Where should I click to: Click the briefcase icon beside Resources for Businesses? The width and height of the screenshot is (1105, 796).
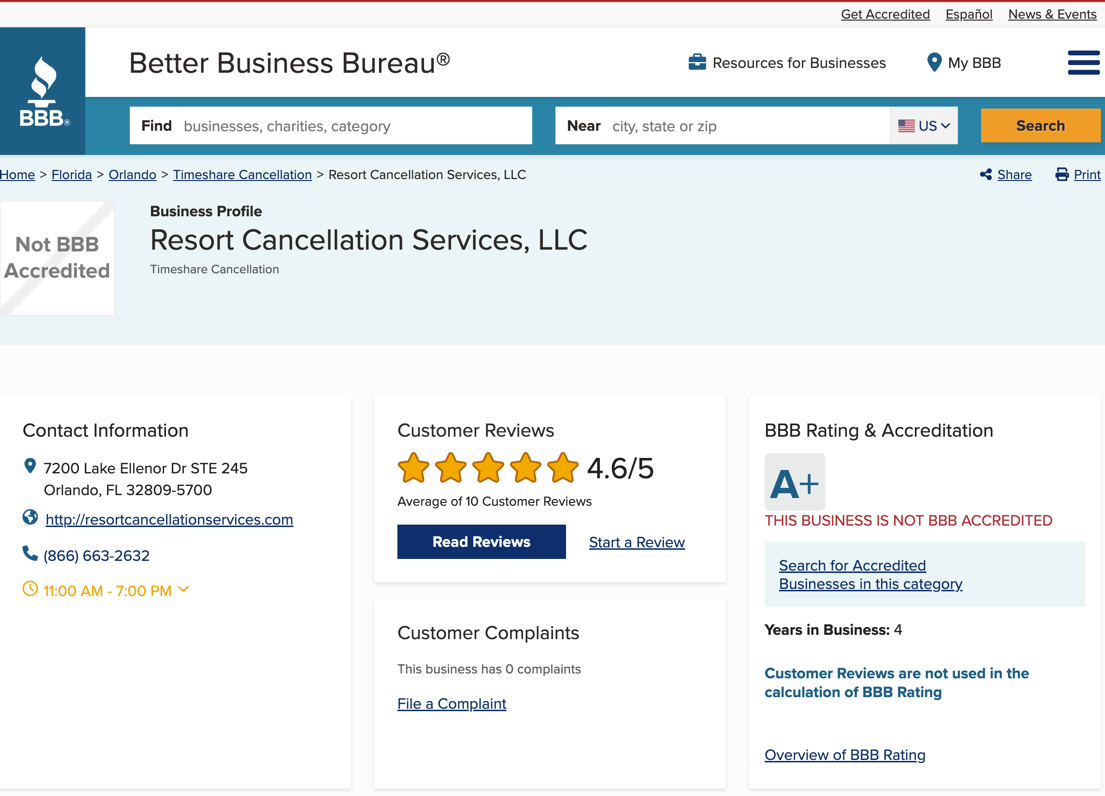coord(697,62)
